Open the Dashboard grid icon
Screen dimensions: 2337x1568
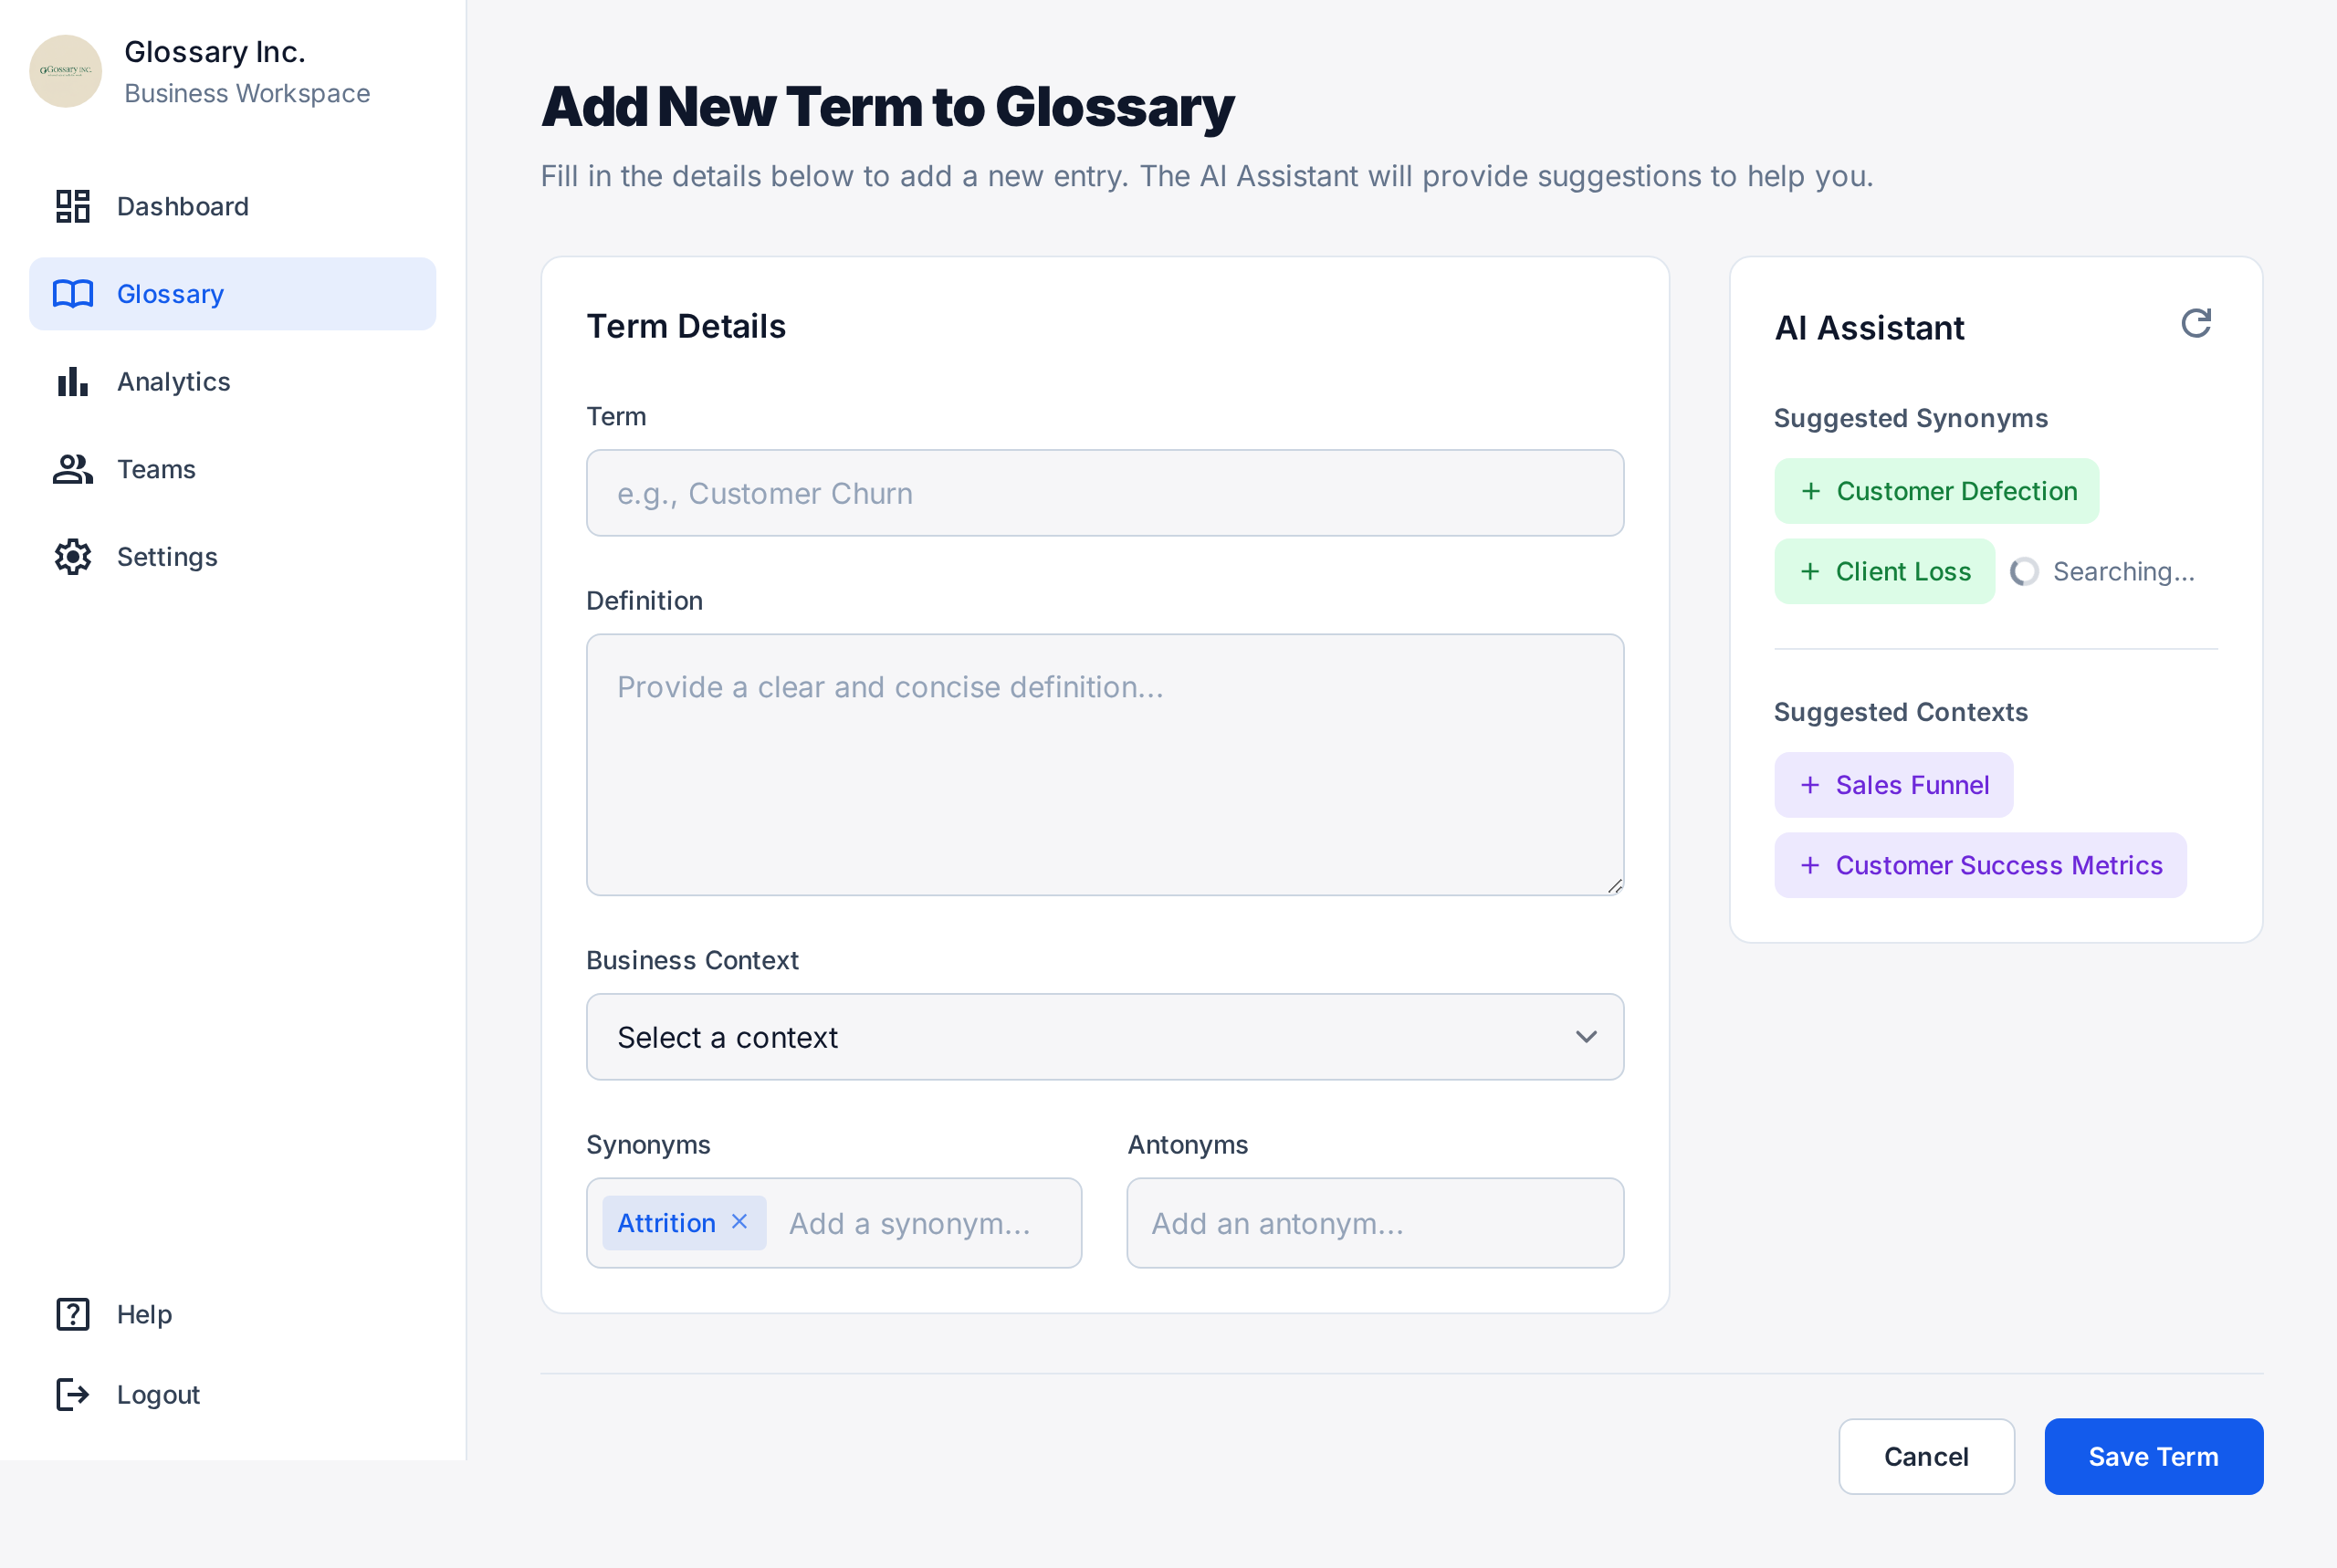click(x=73, y=206)
